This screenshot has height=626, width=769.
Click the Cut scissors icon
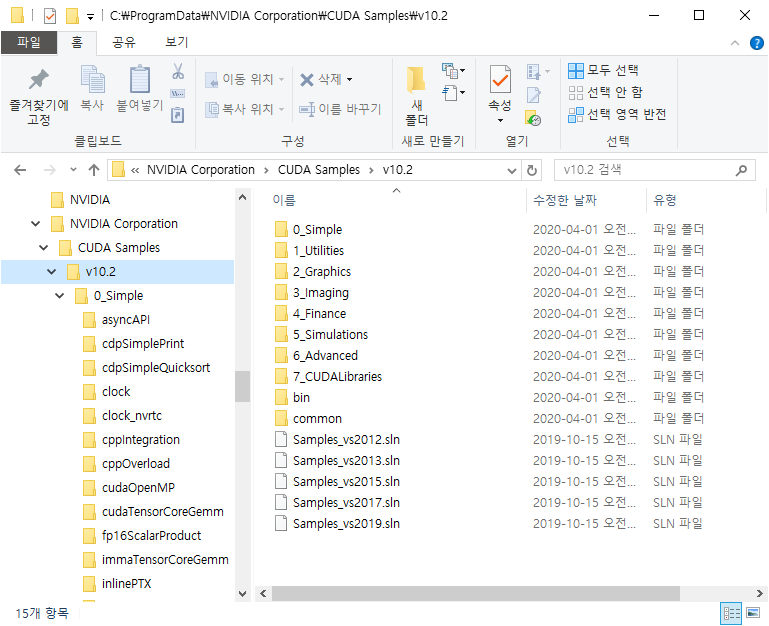point(178,71)
